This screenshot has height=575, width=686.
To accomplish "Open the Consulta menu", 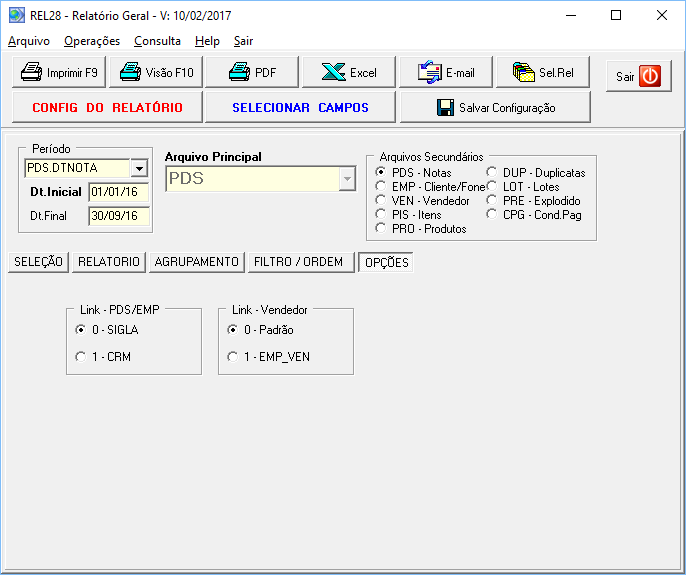I will click(x=158, y=41).
